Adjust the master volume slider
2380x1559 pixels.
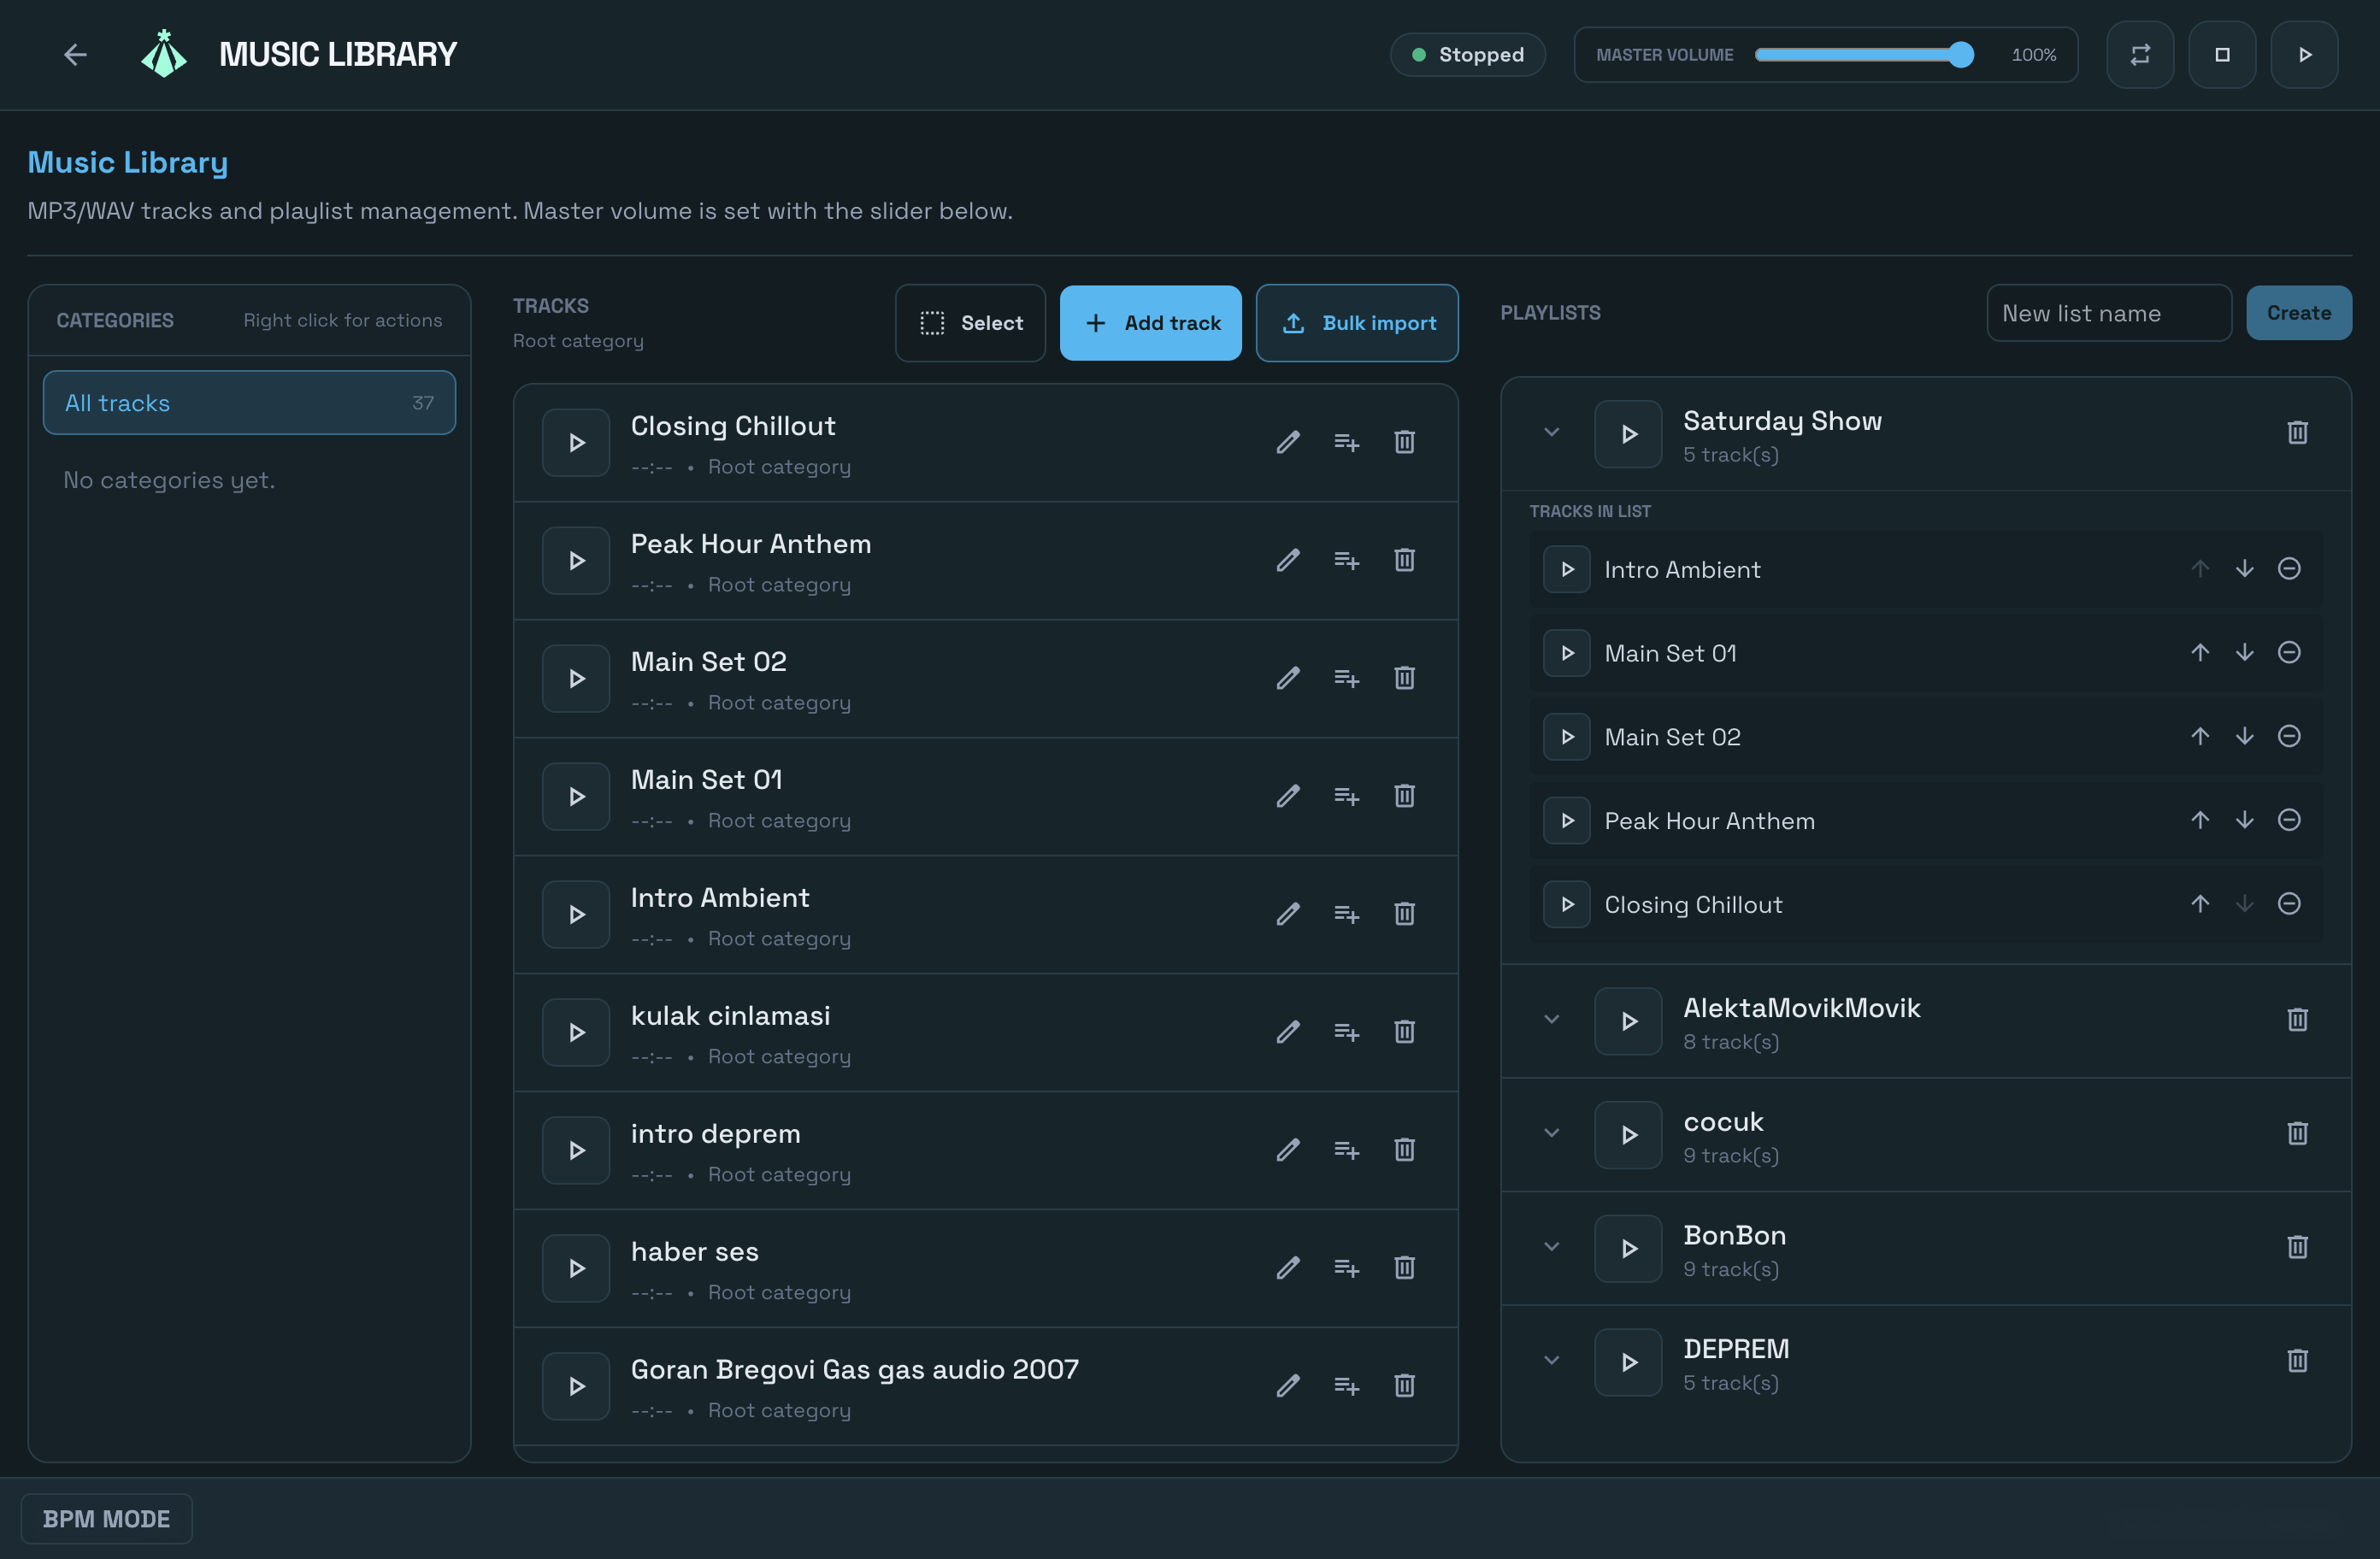(x=1864, y=55)
